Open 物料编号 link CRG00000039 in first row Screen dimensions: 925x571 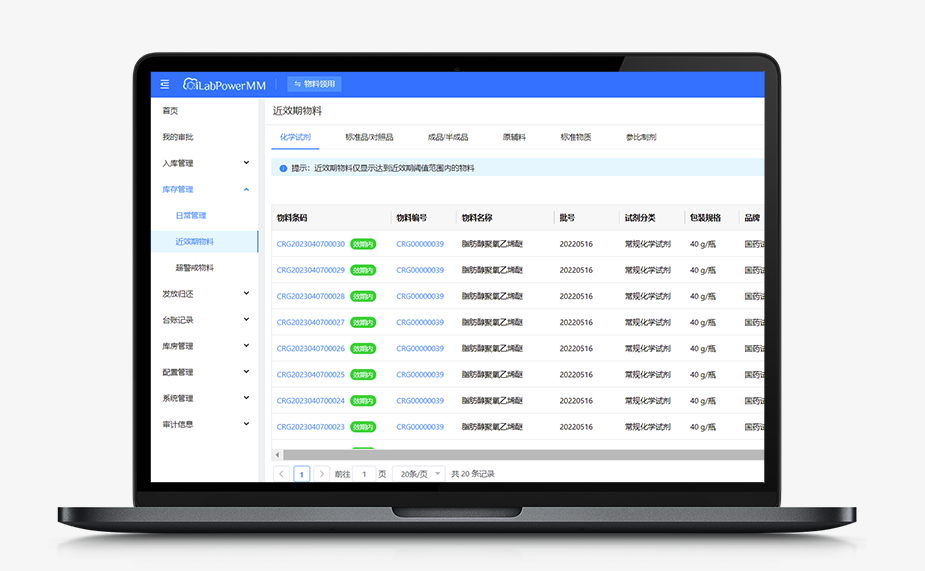pos(420,244)
